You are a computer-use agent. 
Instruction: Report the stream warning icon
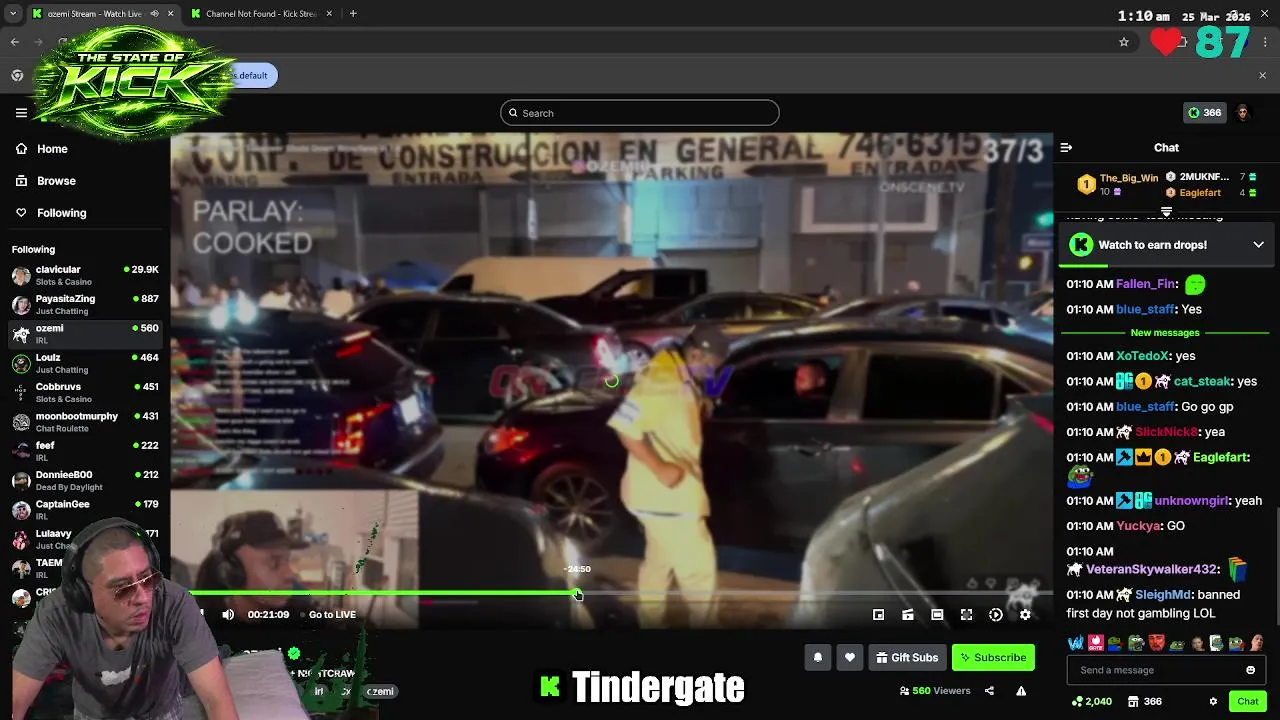[1021, 691]
